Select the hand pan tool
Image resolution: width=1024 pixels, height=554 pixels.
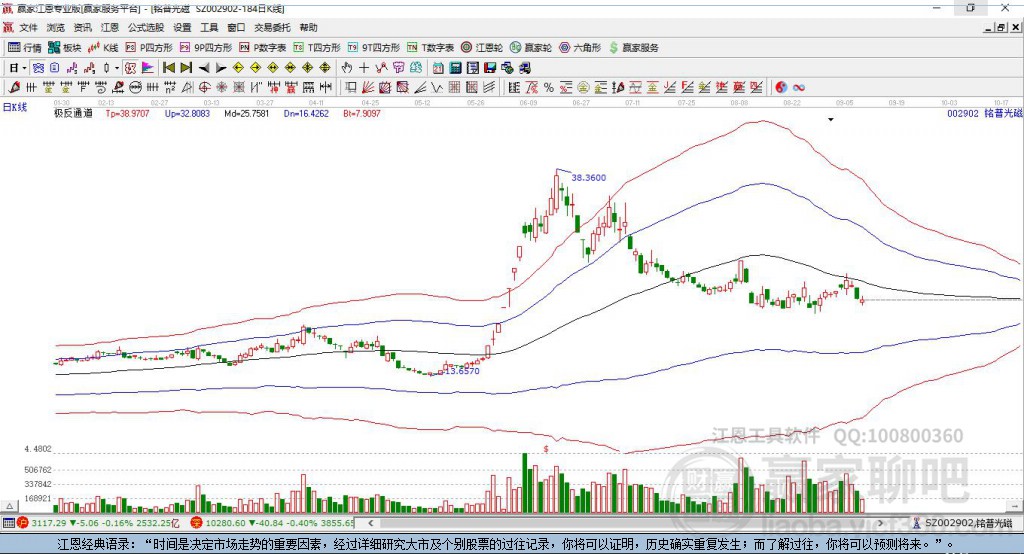[347, 68]
